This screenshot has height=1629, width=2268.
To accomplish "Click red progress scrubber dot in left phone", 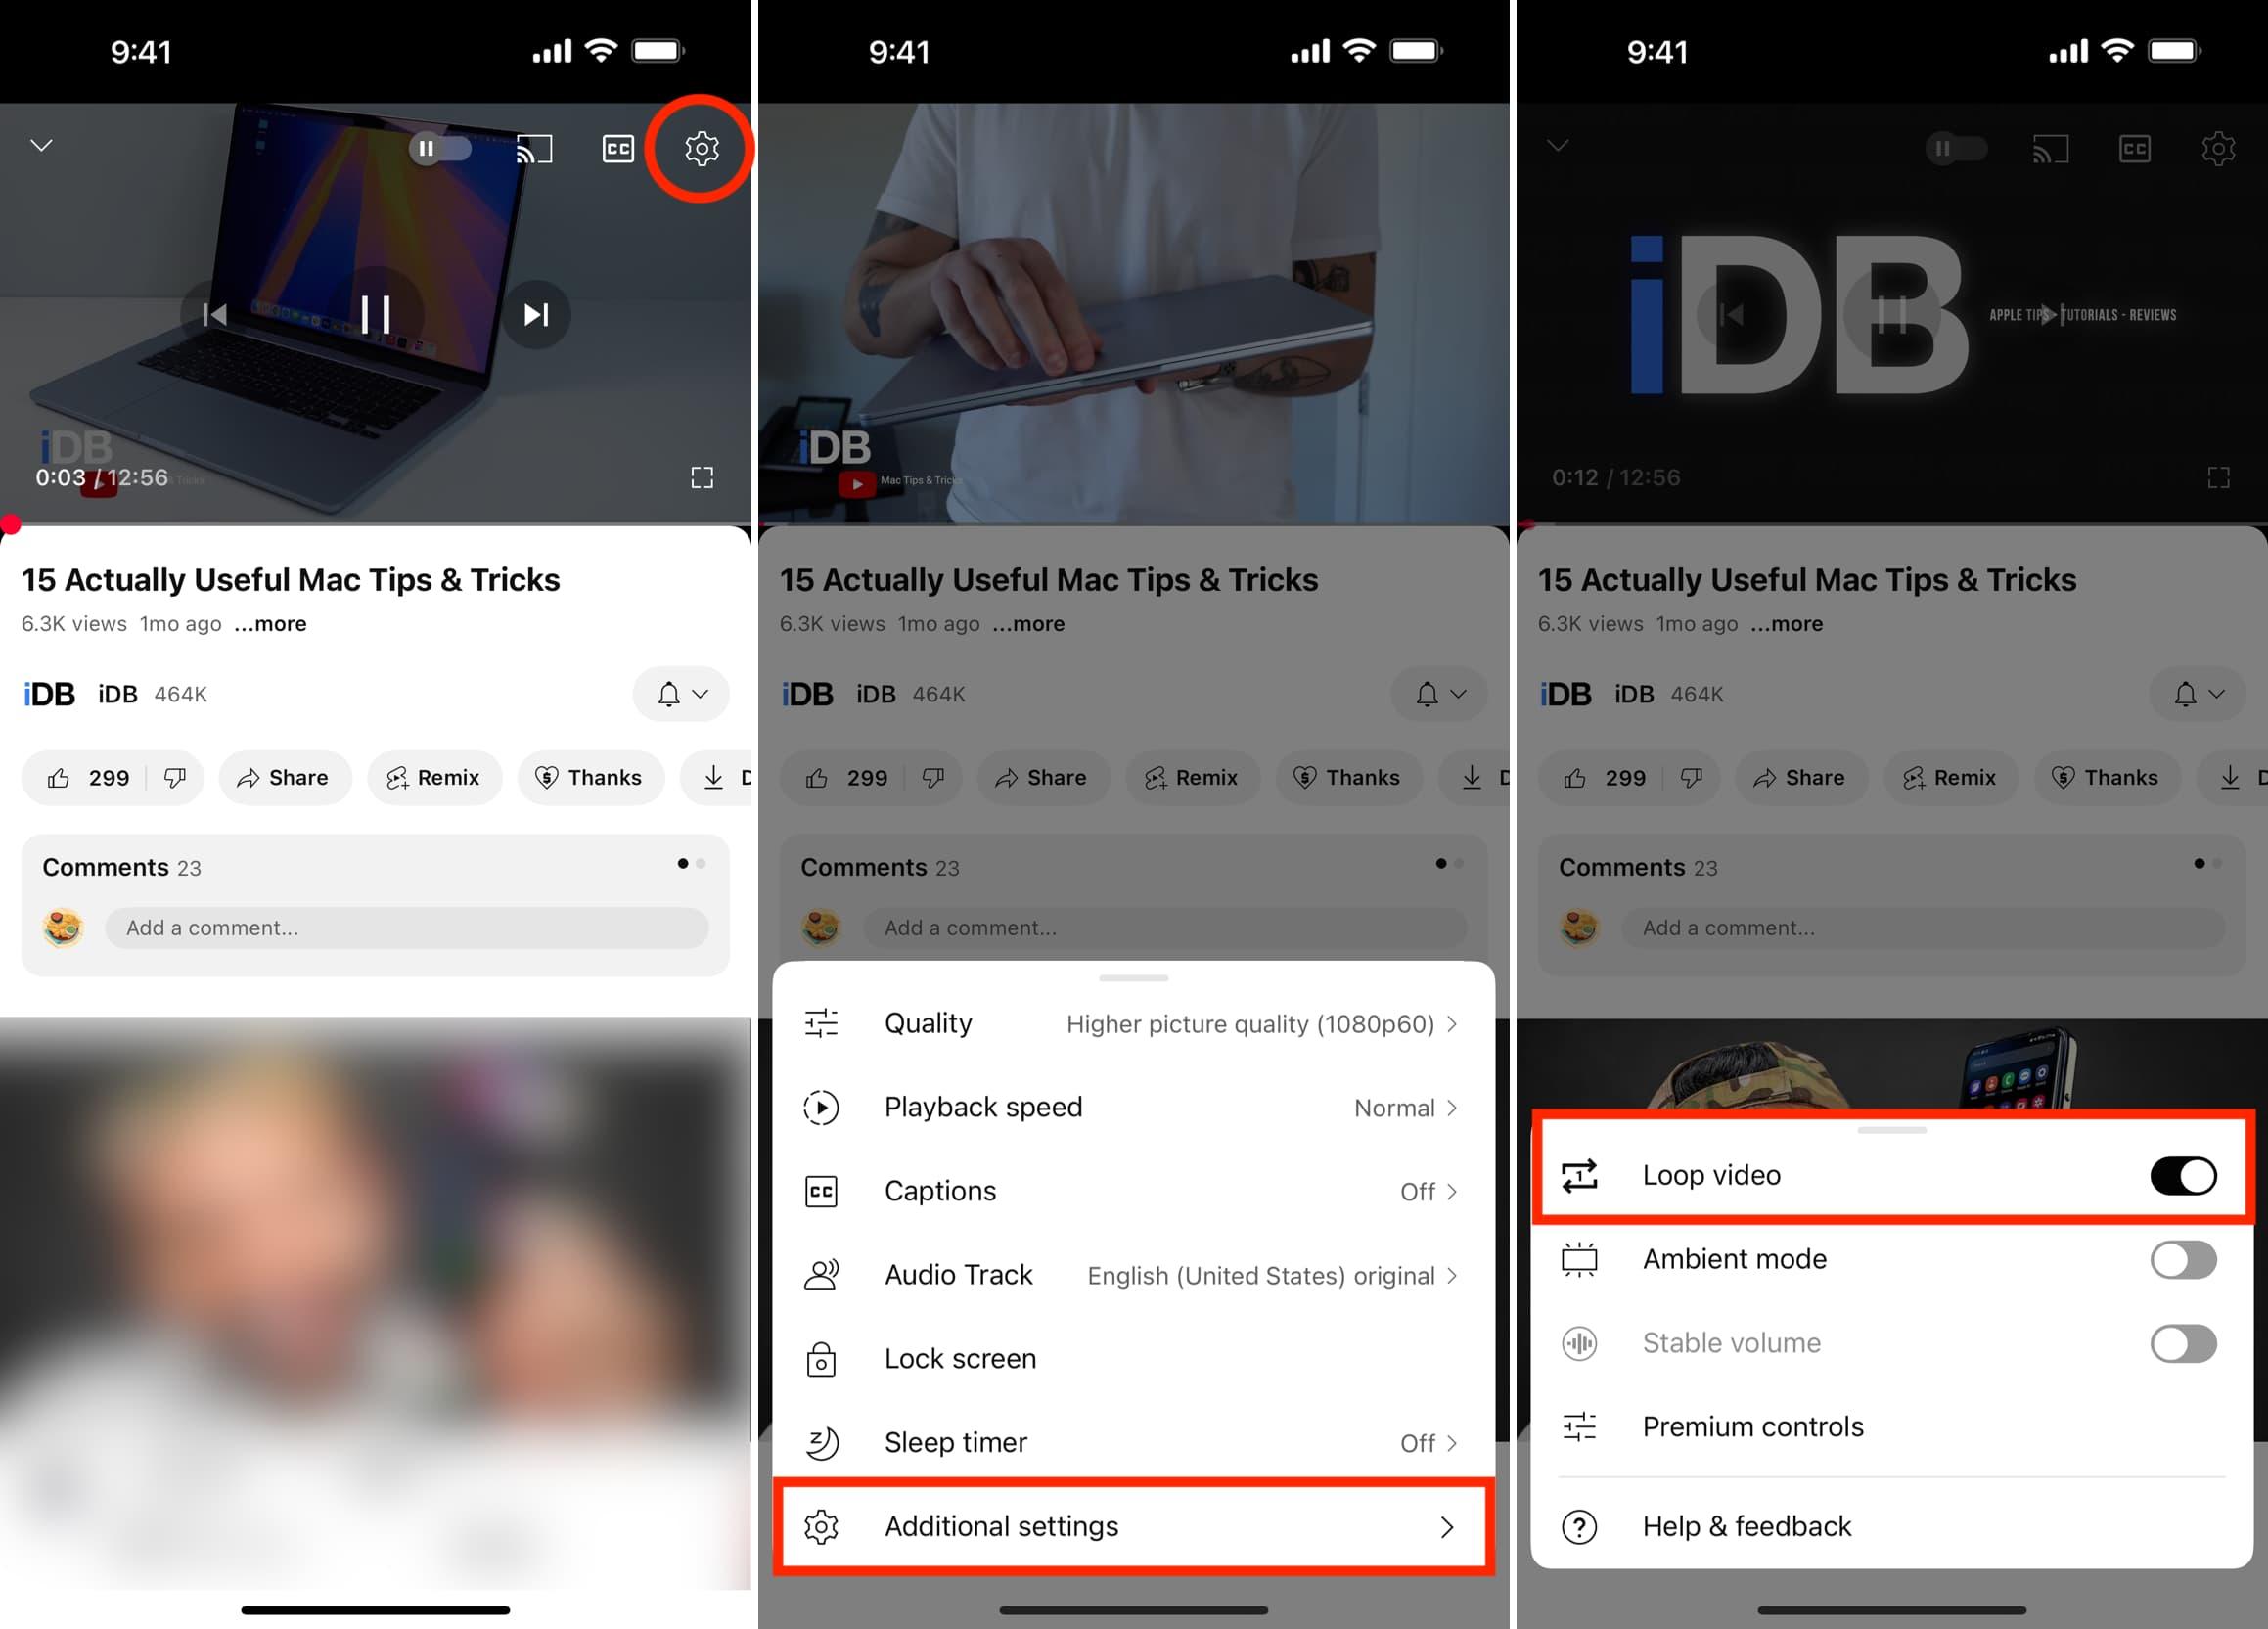I will click(11, 523).
